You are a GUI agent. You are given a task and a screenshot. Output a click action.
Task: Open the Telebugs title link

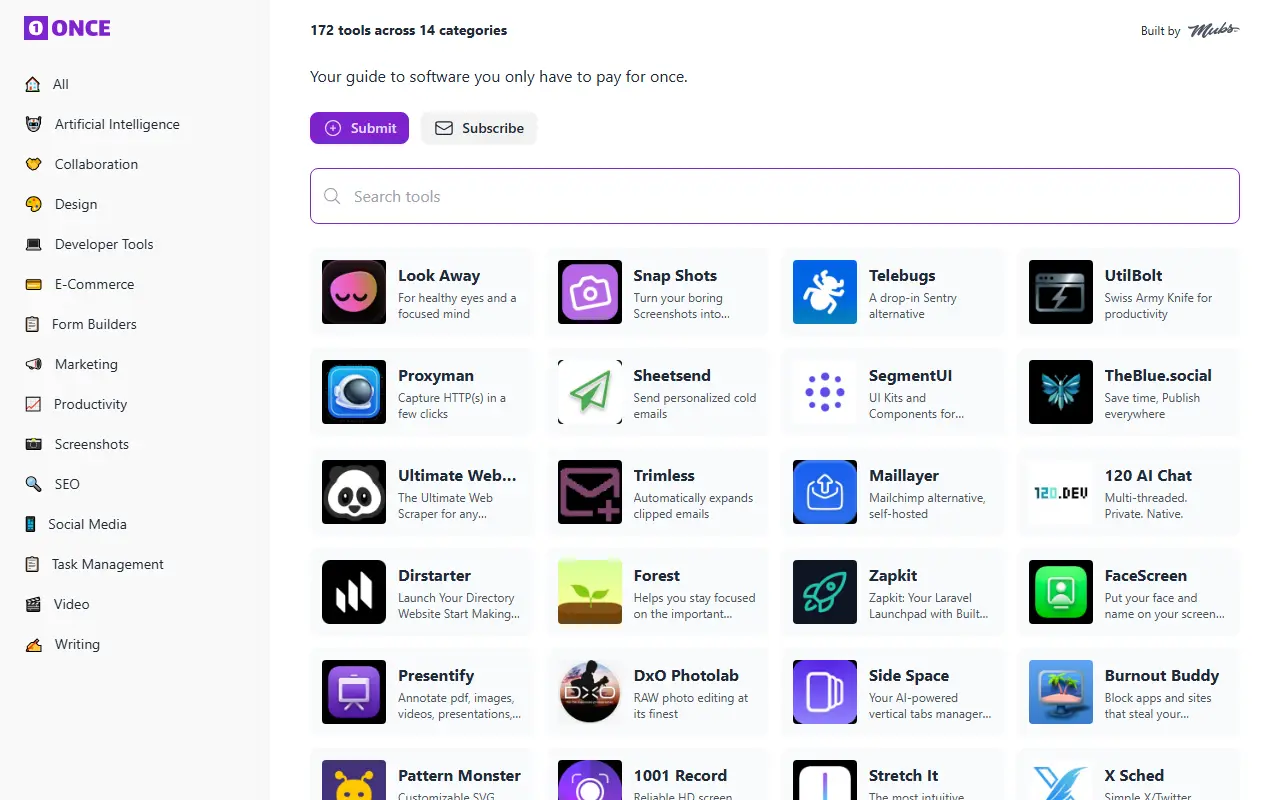point(902,276)
